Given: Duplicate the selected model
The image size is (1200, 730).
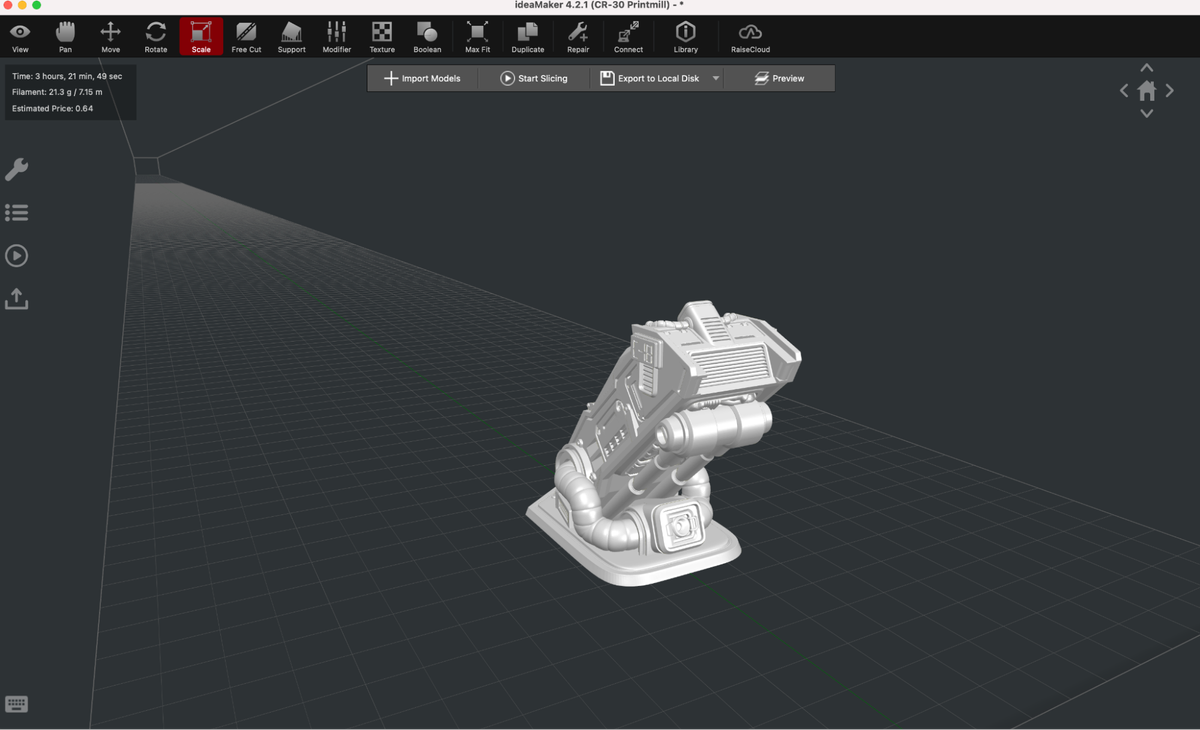Looking at the screenshot, I should coord(528,36).
